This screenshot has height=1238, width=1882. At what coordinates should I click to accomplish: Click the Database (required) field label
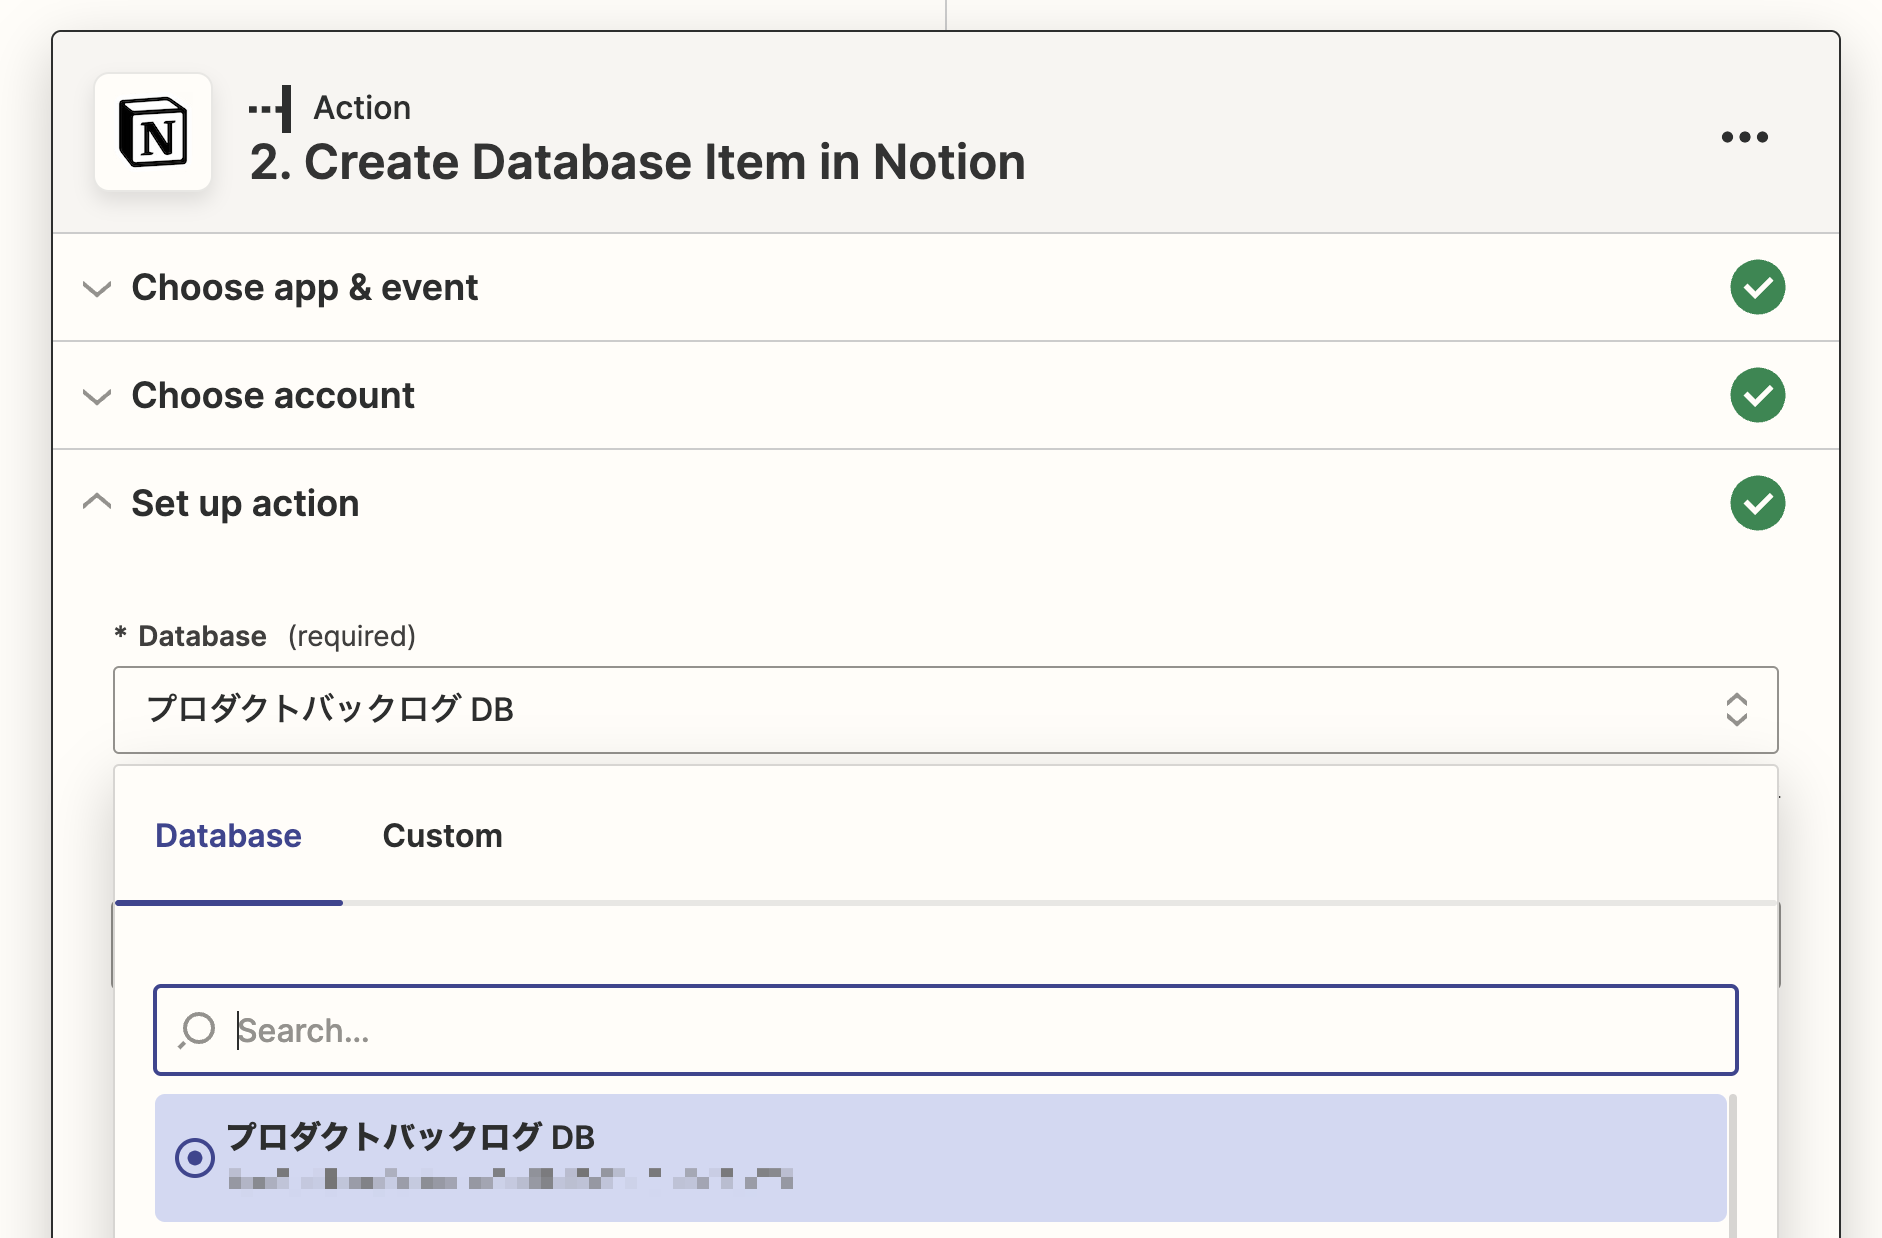(265, 636)
